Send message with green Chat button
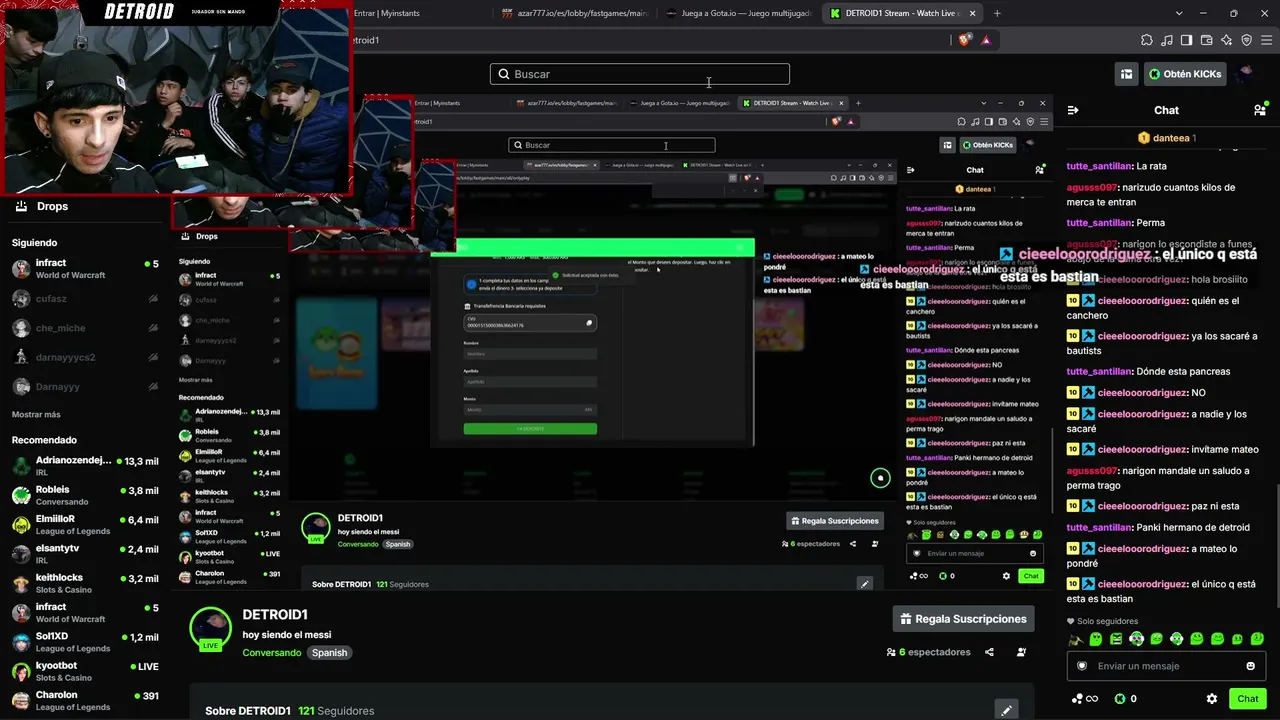Screen dimensions: 1280x720 pos(1247,699)
